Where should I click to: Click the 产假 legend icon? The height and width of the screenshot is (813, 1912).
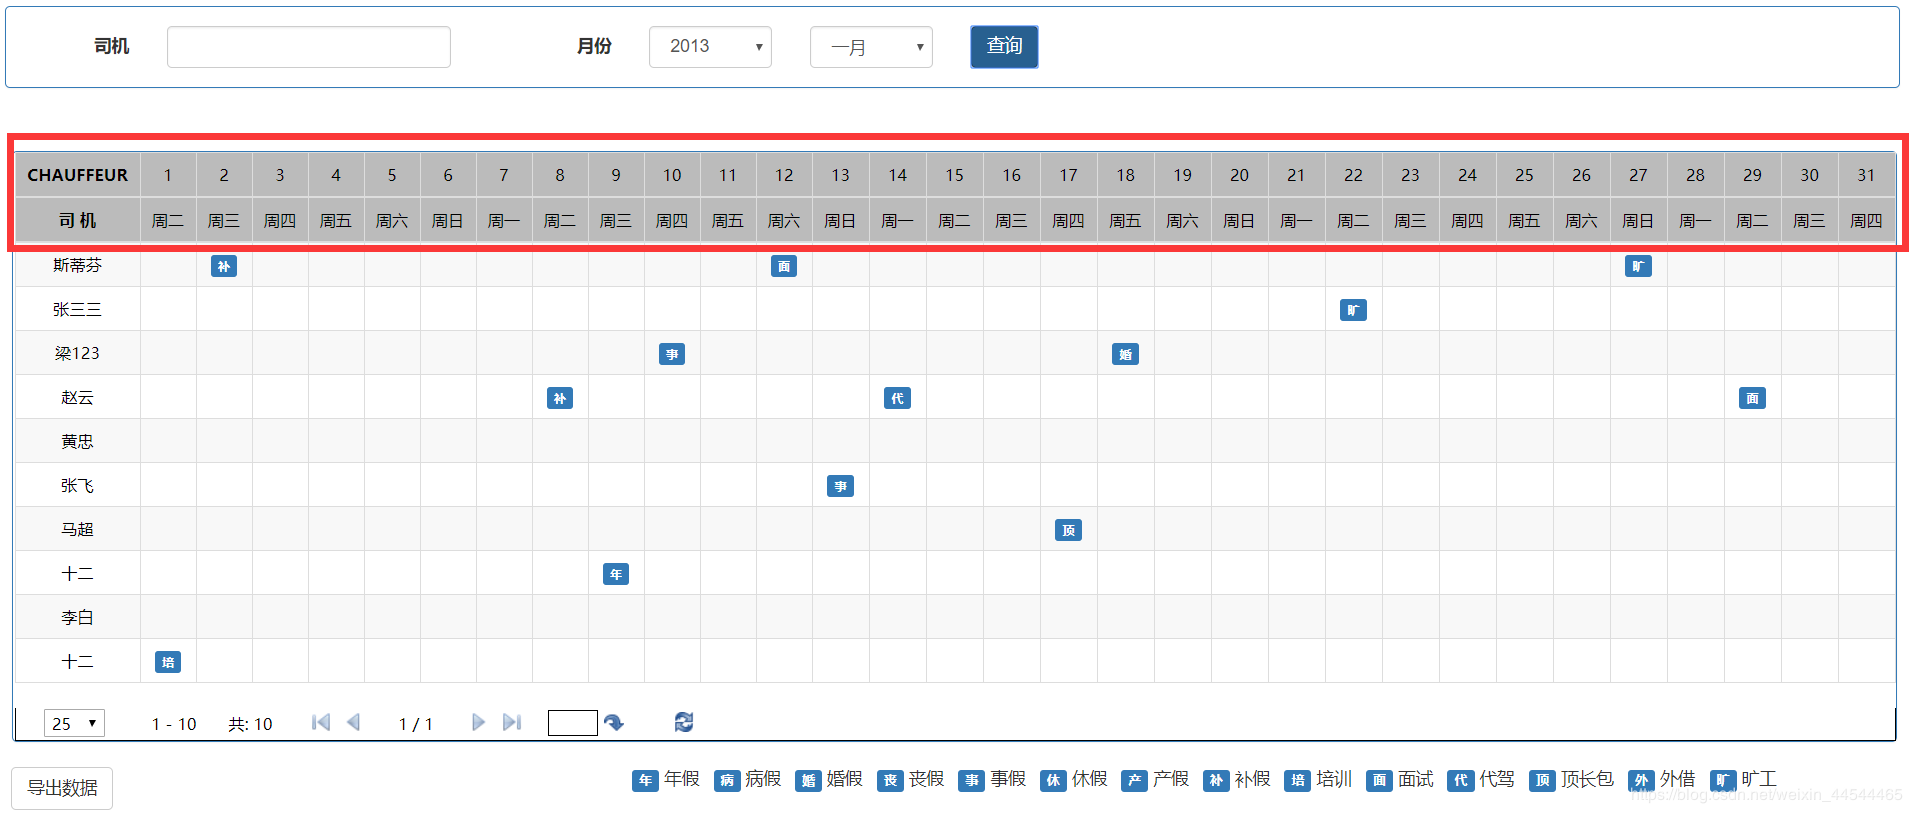coord(1134,780)
